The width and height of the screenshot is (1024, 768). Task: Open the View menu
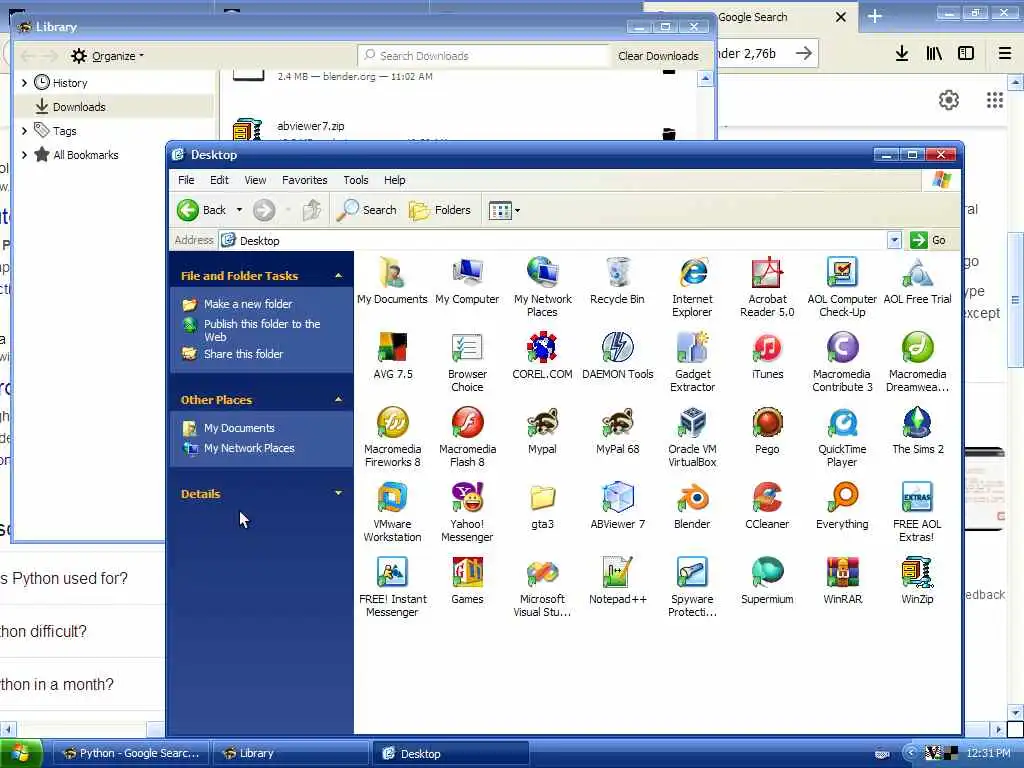point(255,180)
